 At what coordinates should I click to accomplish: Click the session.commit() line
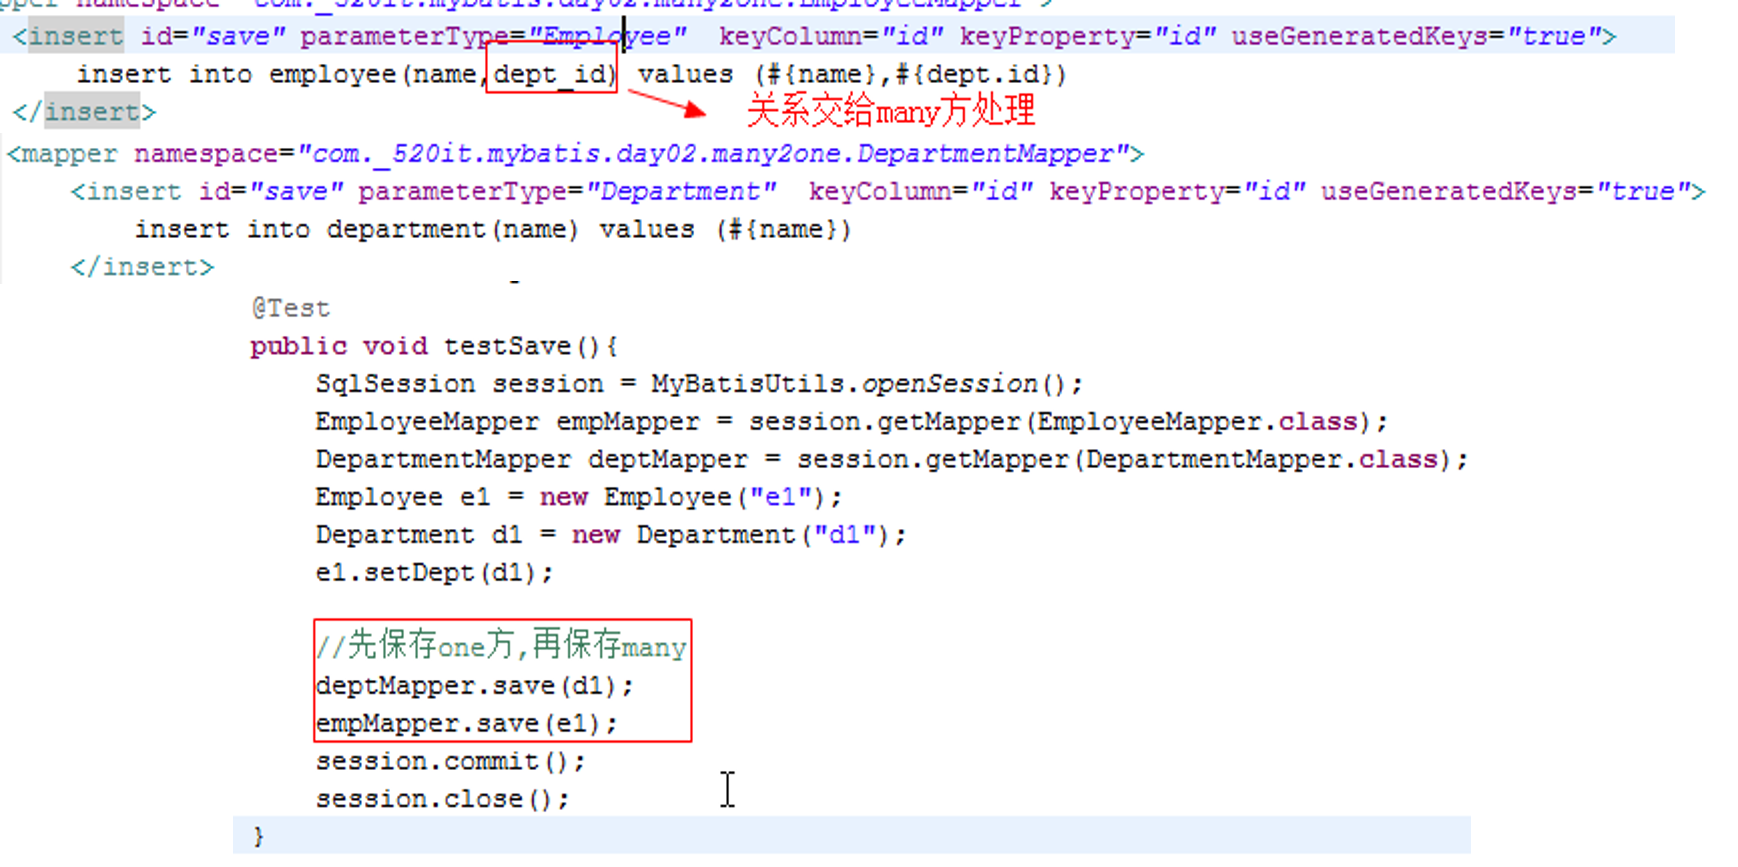[450, 762]
